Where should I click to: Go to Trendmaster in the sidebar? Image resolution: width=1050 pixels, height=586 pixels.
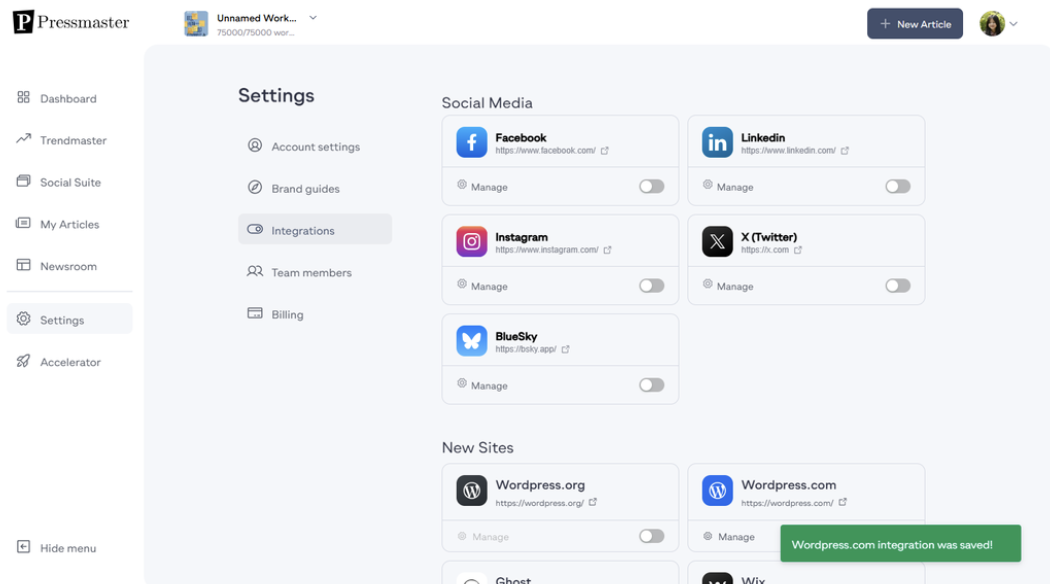pyautogui.click(x=70, y=140)
